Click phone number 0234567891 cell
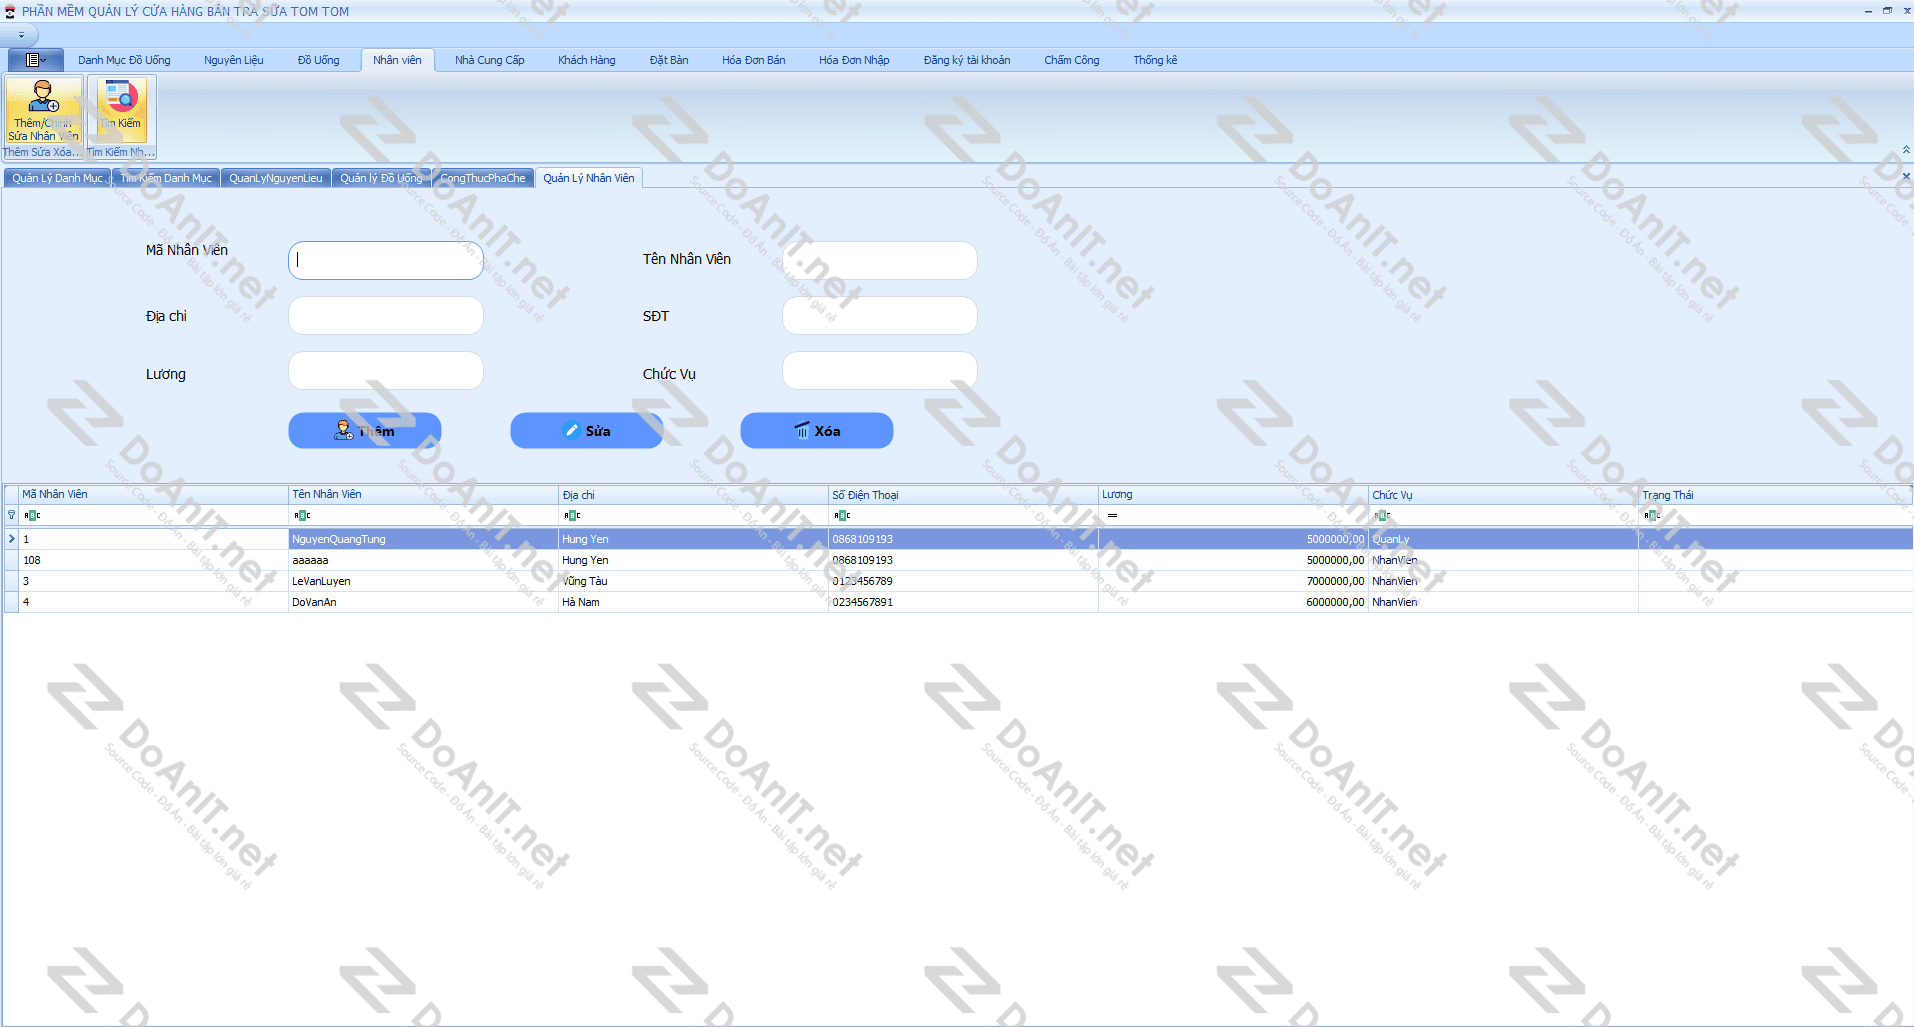1914x1027 pixels. (963, 602)
